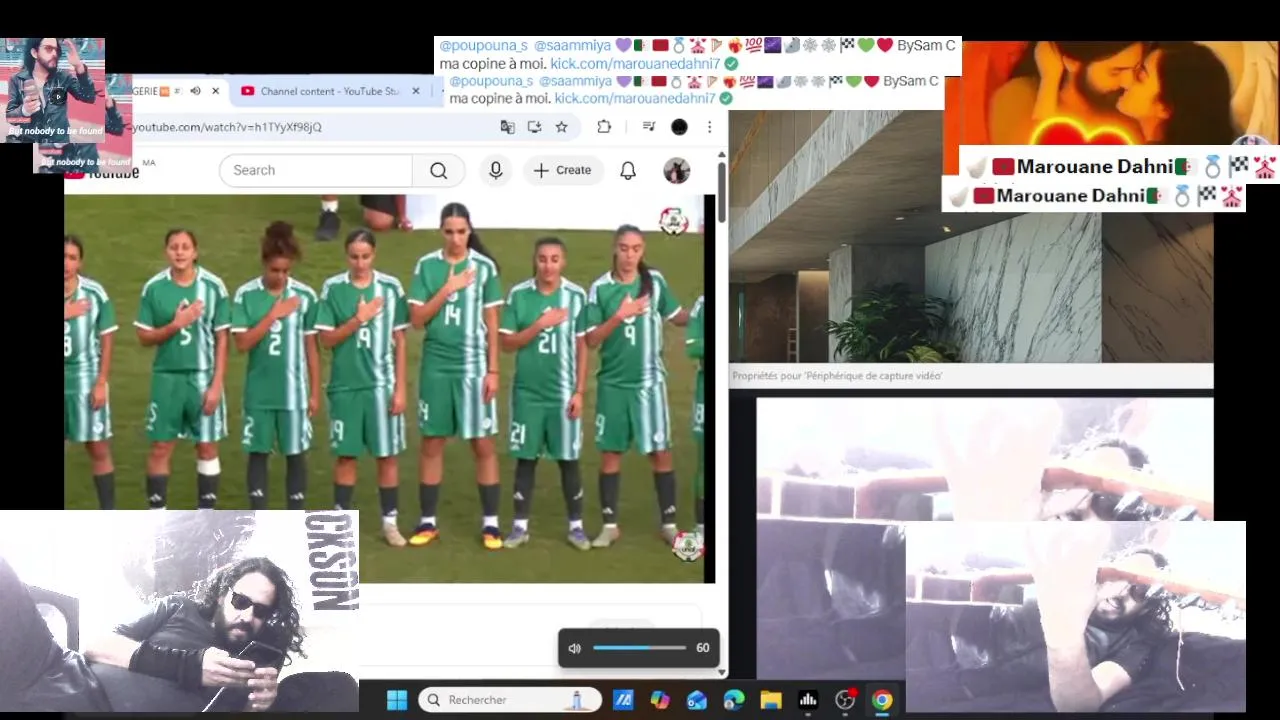1280x720 pixels.
Task: Click the YouTube logo partially visible
Action: pyautogui.click(x=102, y=172)
